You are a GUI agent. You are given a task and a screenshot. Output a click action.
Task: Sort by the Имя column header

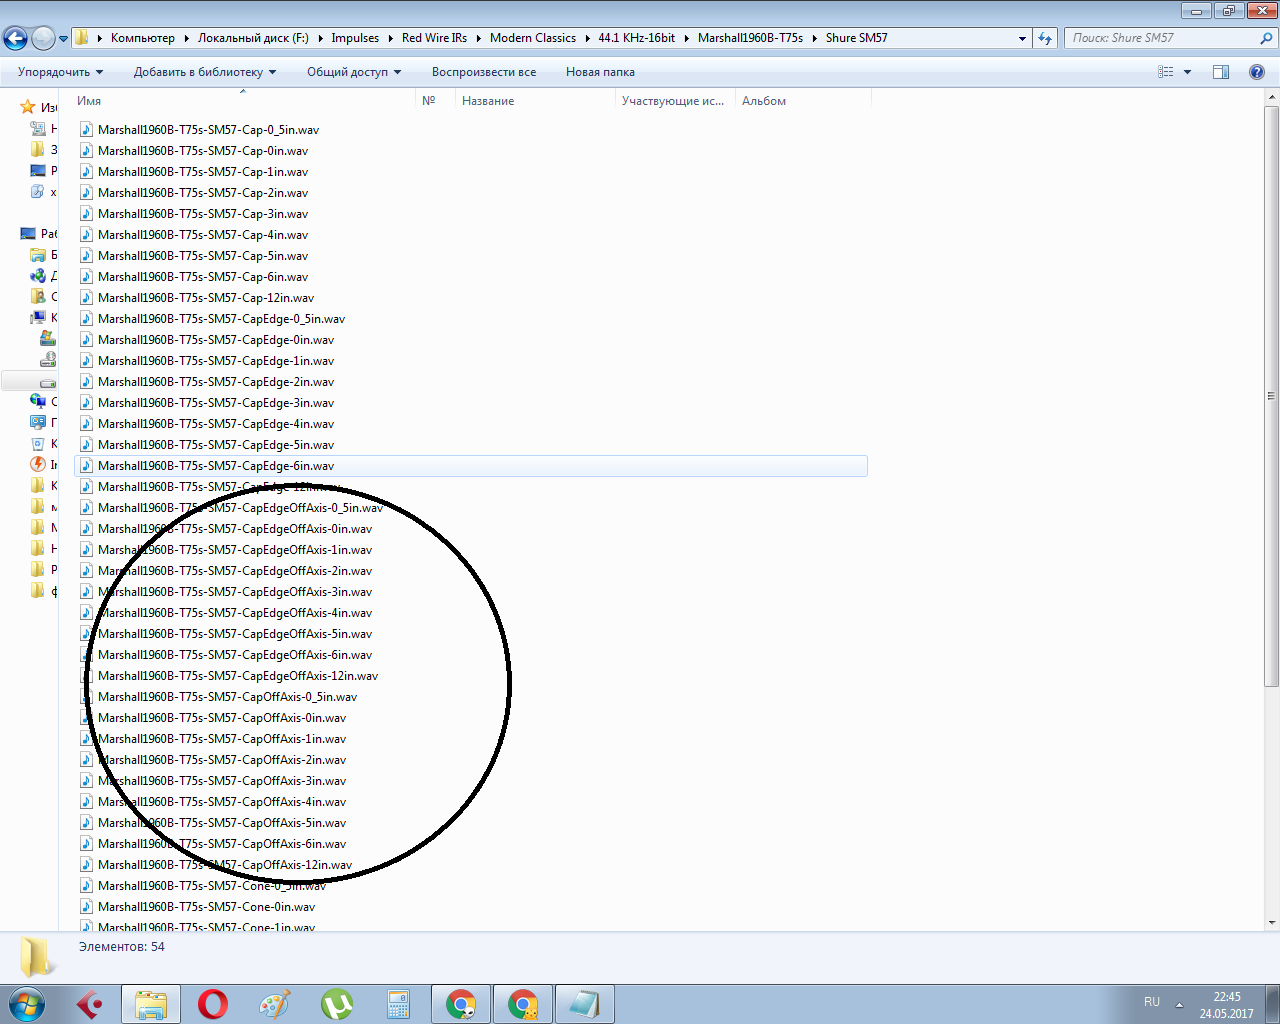click(x=243, y=101)
